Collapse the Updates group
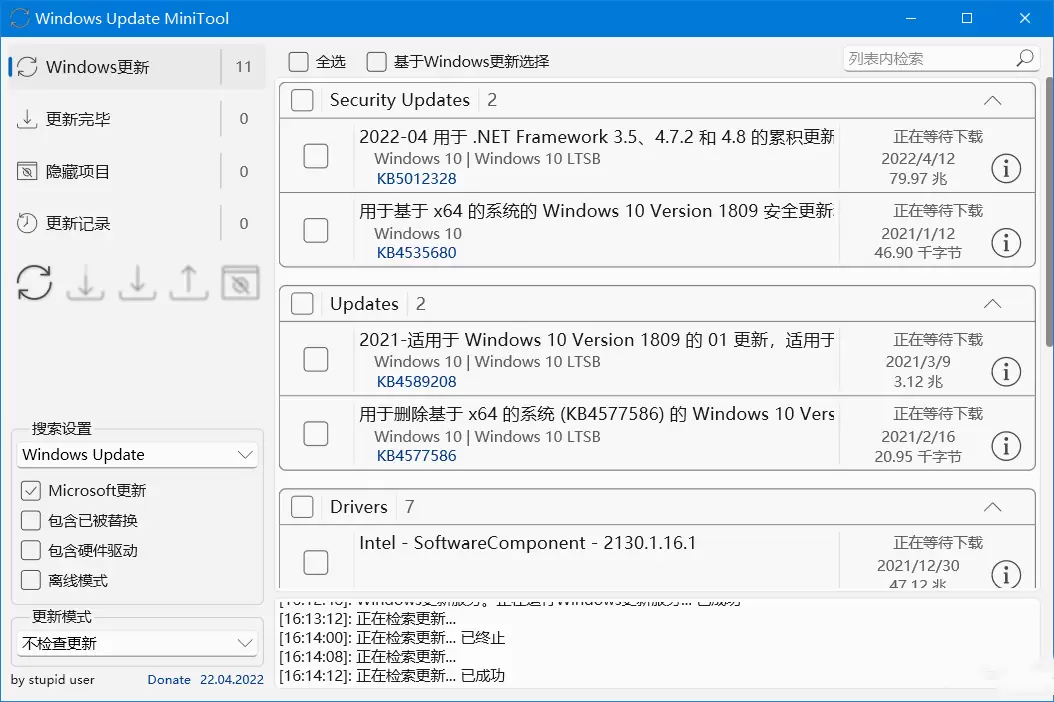Image resolution: width=1054 pixels, height=702 pixels. pos(992,304)
